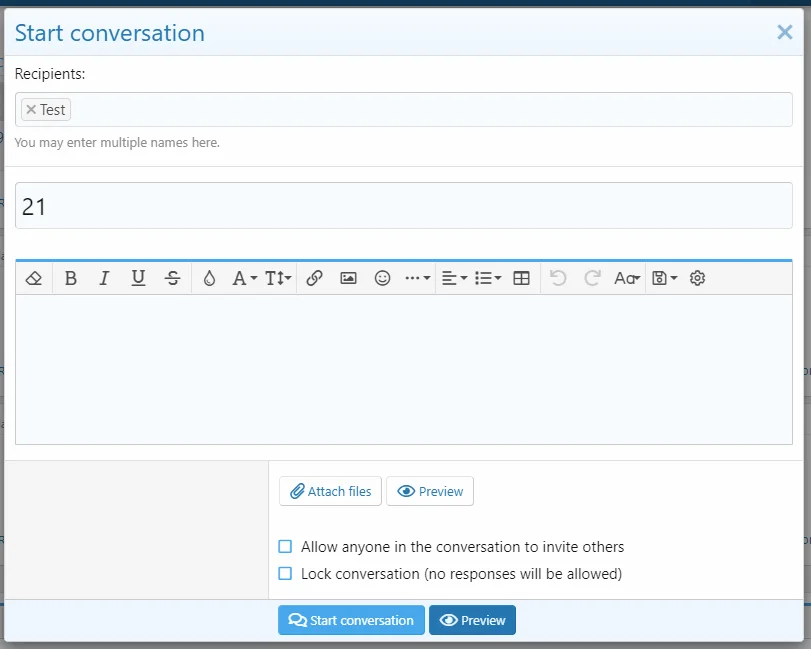Expand the font size dropdown

(x=279, y=279)
